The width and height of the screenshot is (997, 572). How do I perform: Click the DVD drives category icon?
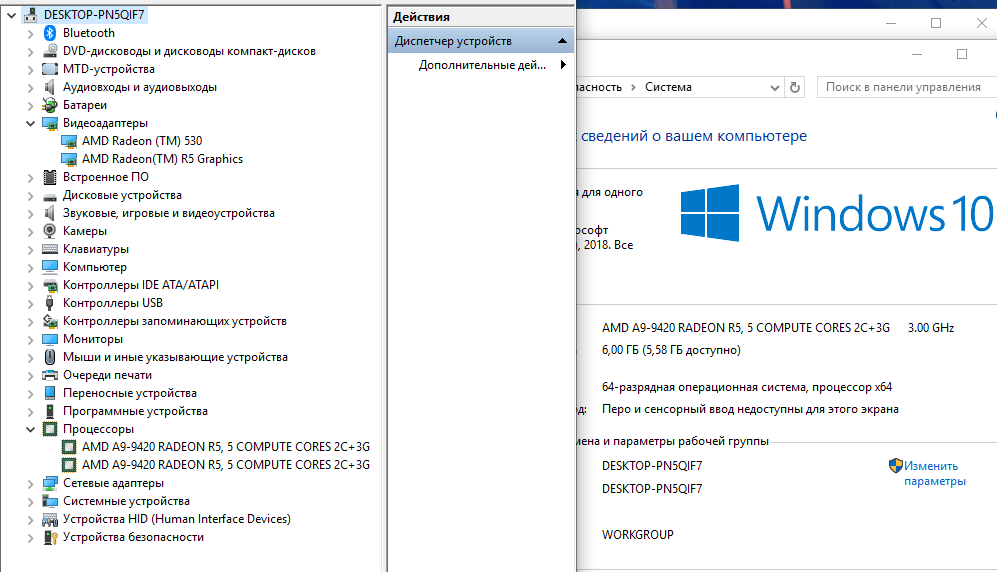(50, 51)
